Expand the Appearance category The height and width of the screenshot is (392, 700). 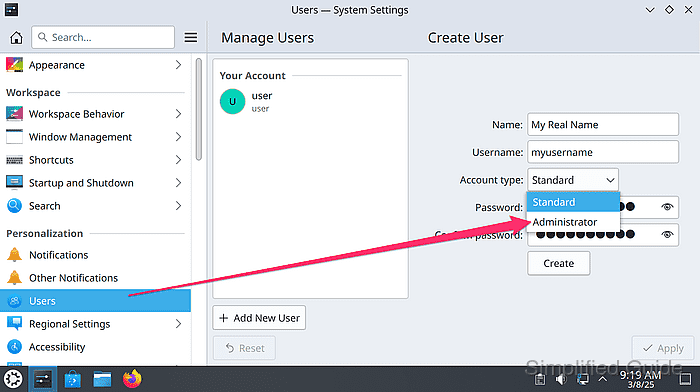coord(96,65)
